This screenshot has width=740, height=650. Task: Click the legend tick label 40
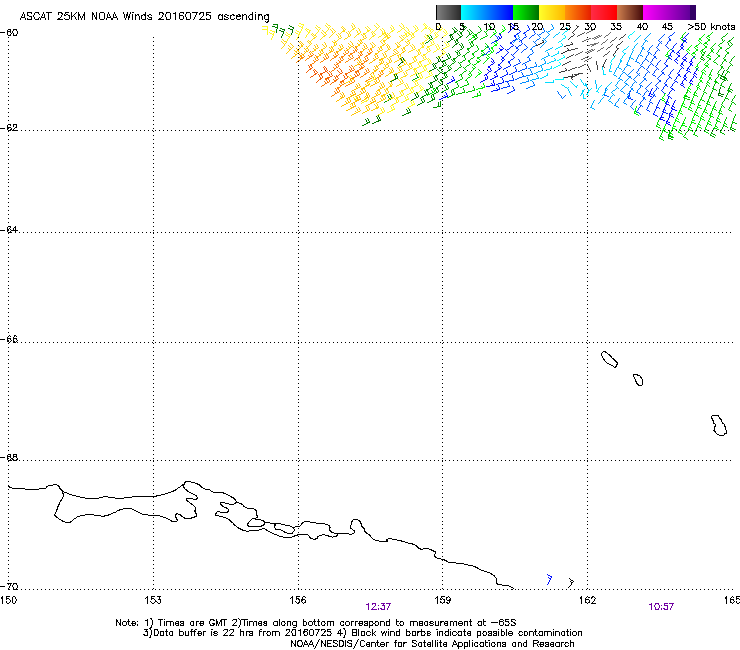click(642, 27)
